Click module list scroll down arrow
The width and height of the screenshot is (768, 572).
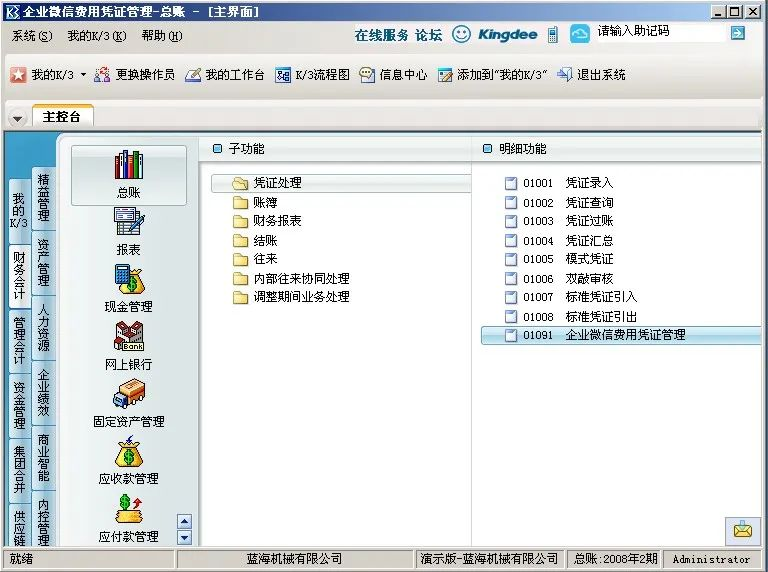[x=184, y=537]
